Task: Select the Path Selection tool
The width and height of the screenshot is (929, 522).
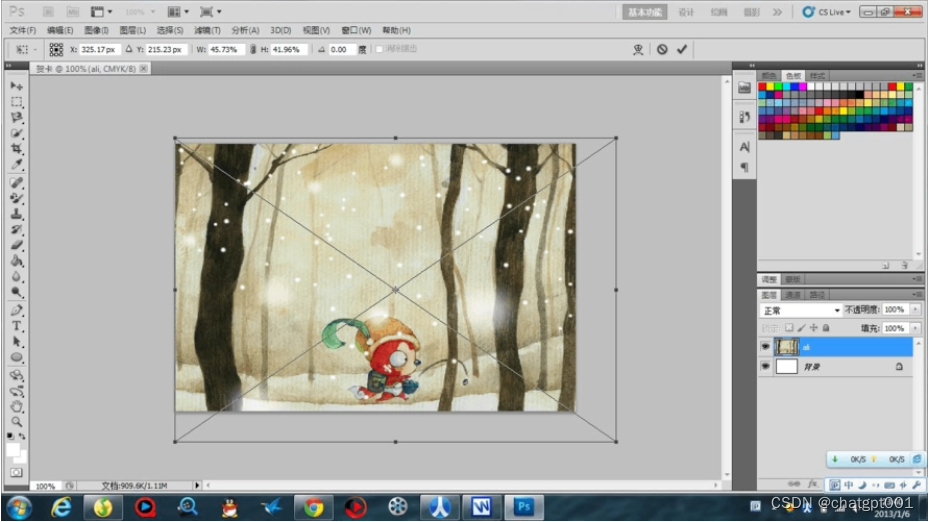Action: (x=17, y=342)
